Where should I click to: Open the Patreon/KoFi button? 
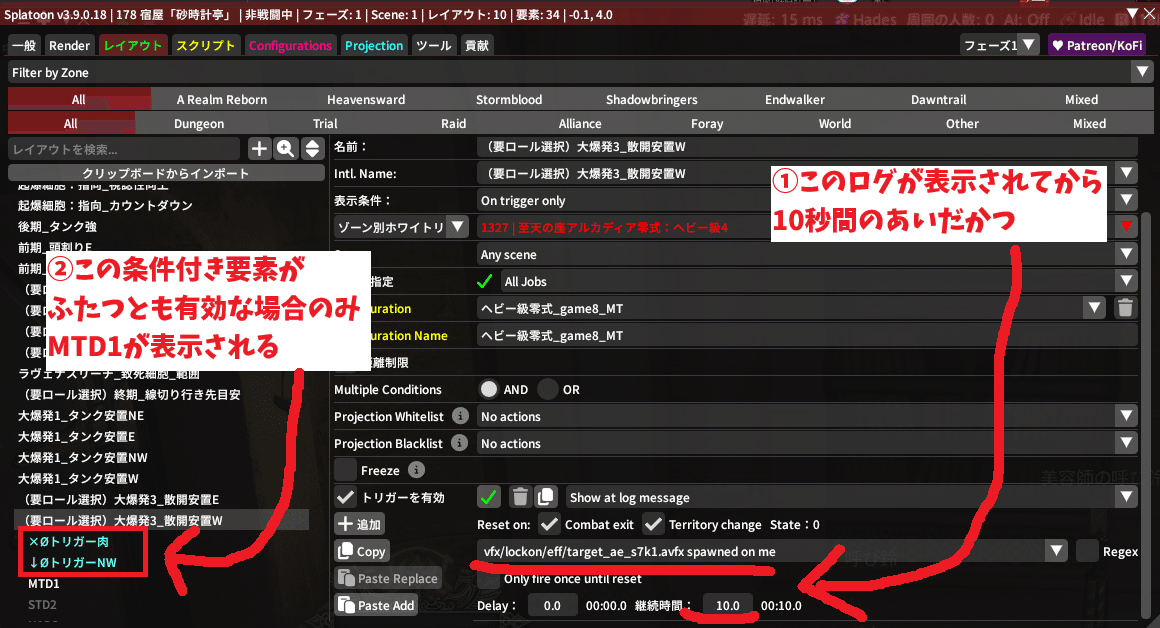[1096, 45]
